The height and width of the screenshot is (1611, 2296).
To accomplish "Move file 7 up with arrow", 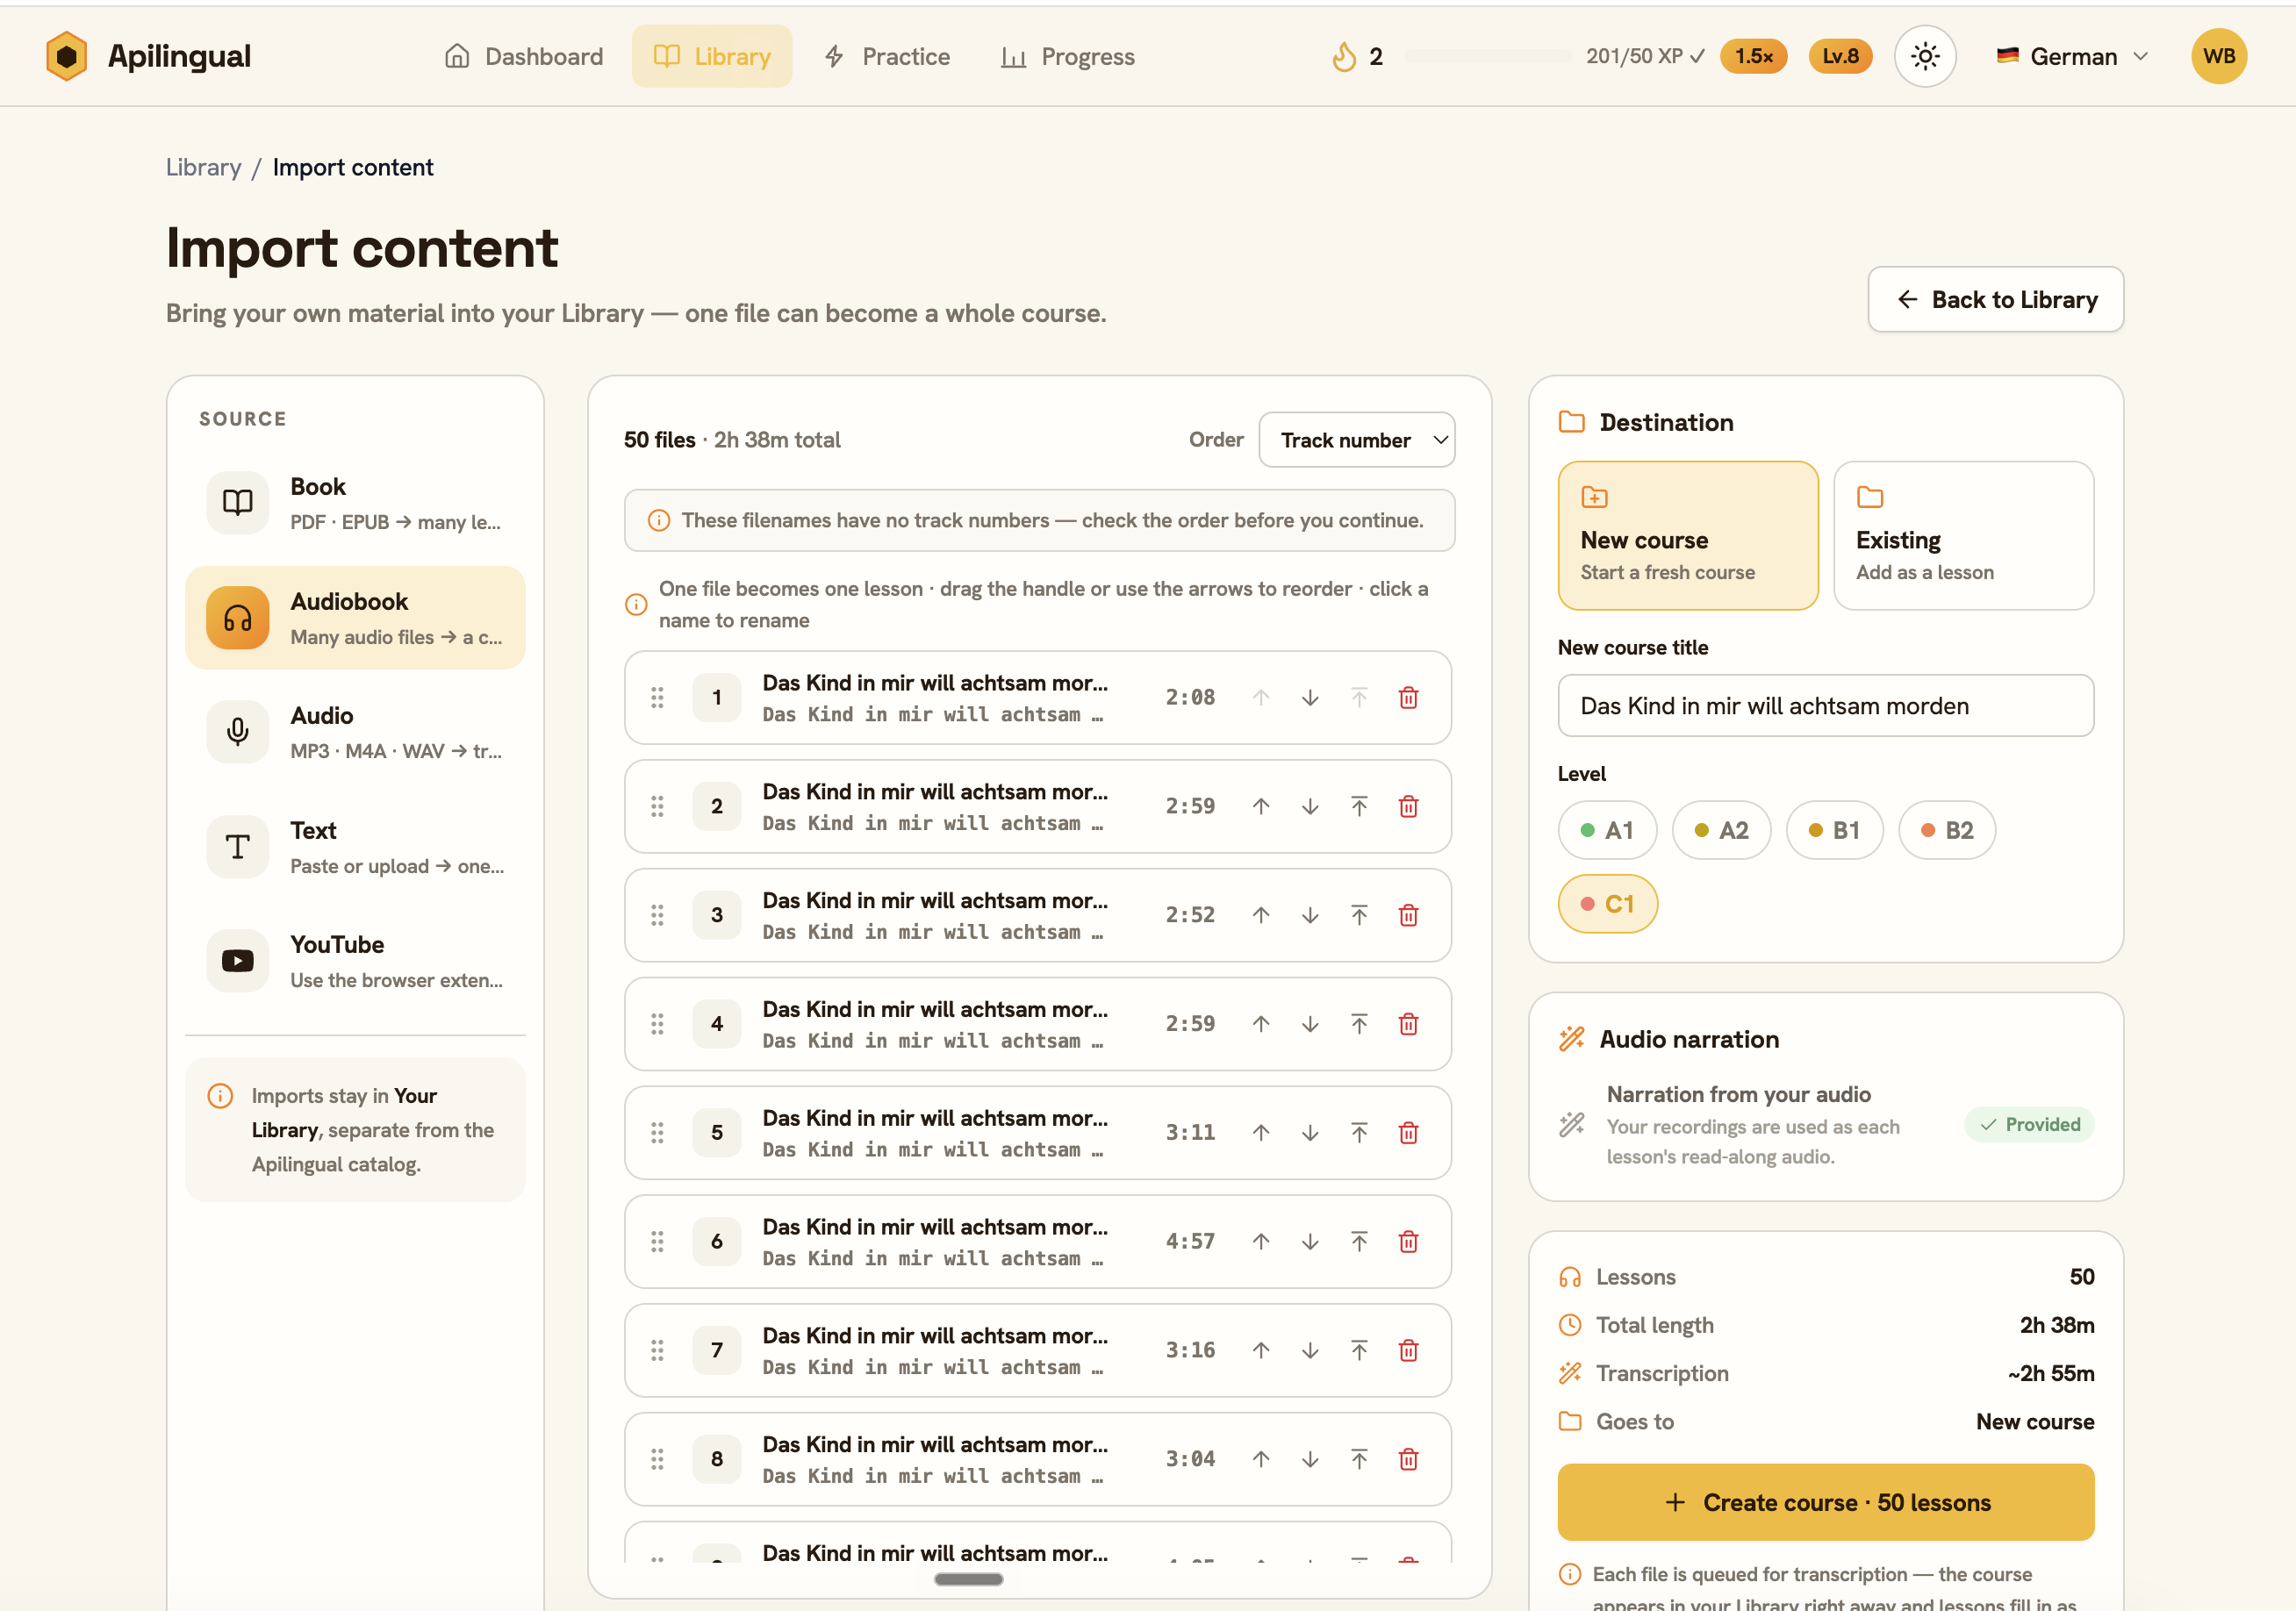I will [x=1261, y=1350].
